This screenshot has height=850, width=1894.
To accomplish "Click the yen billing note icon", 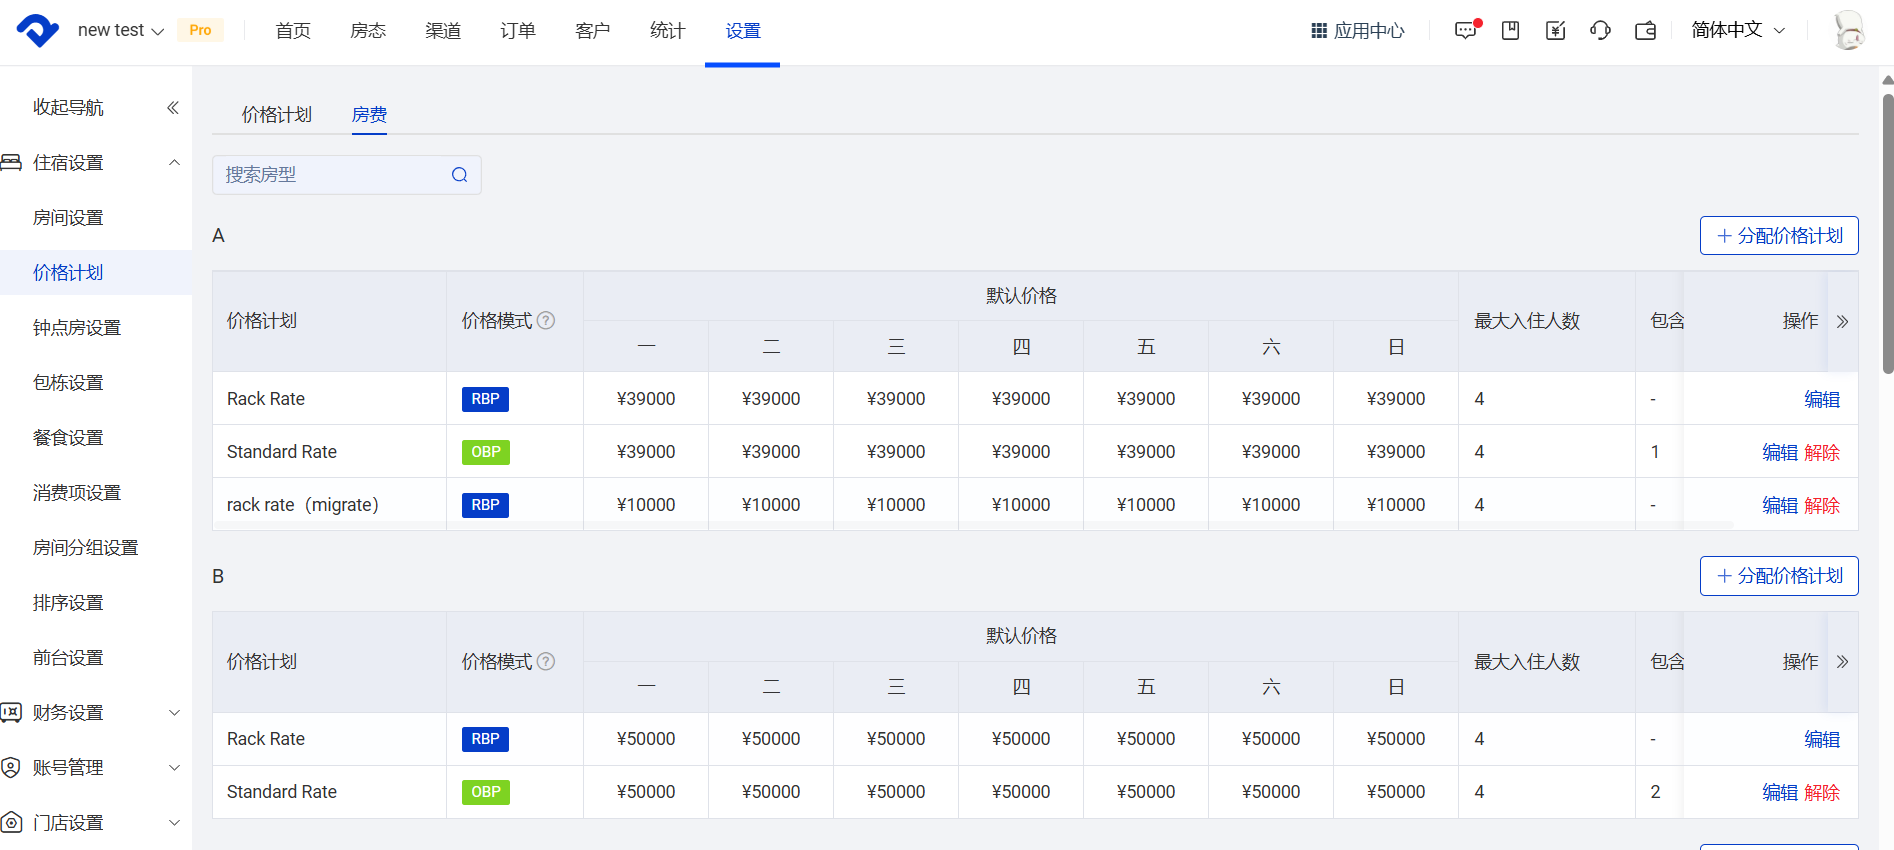I will [x=1555, y=31].
